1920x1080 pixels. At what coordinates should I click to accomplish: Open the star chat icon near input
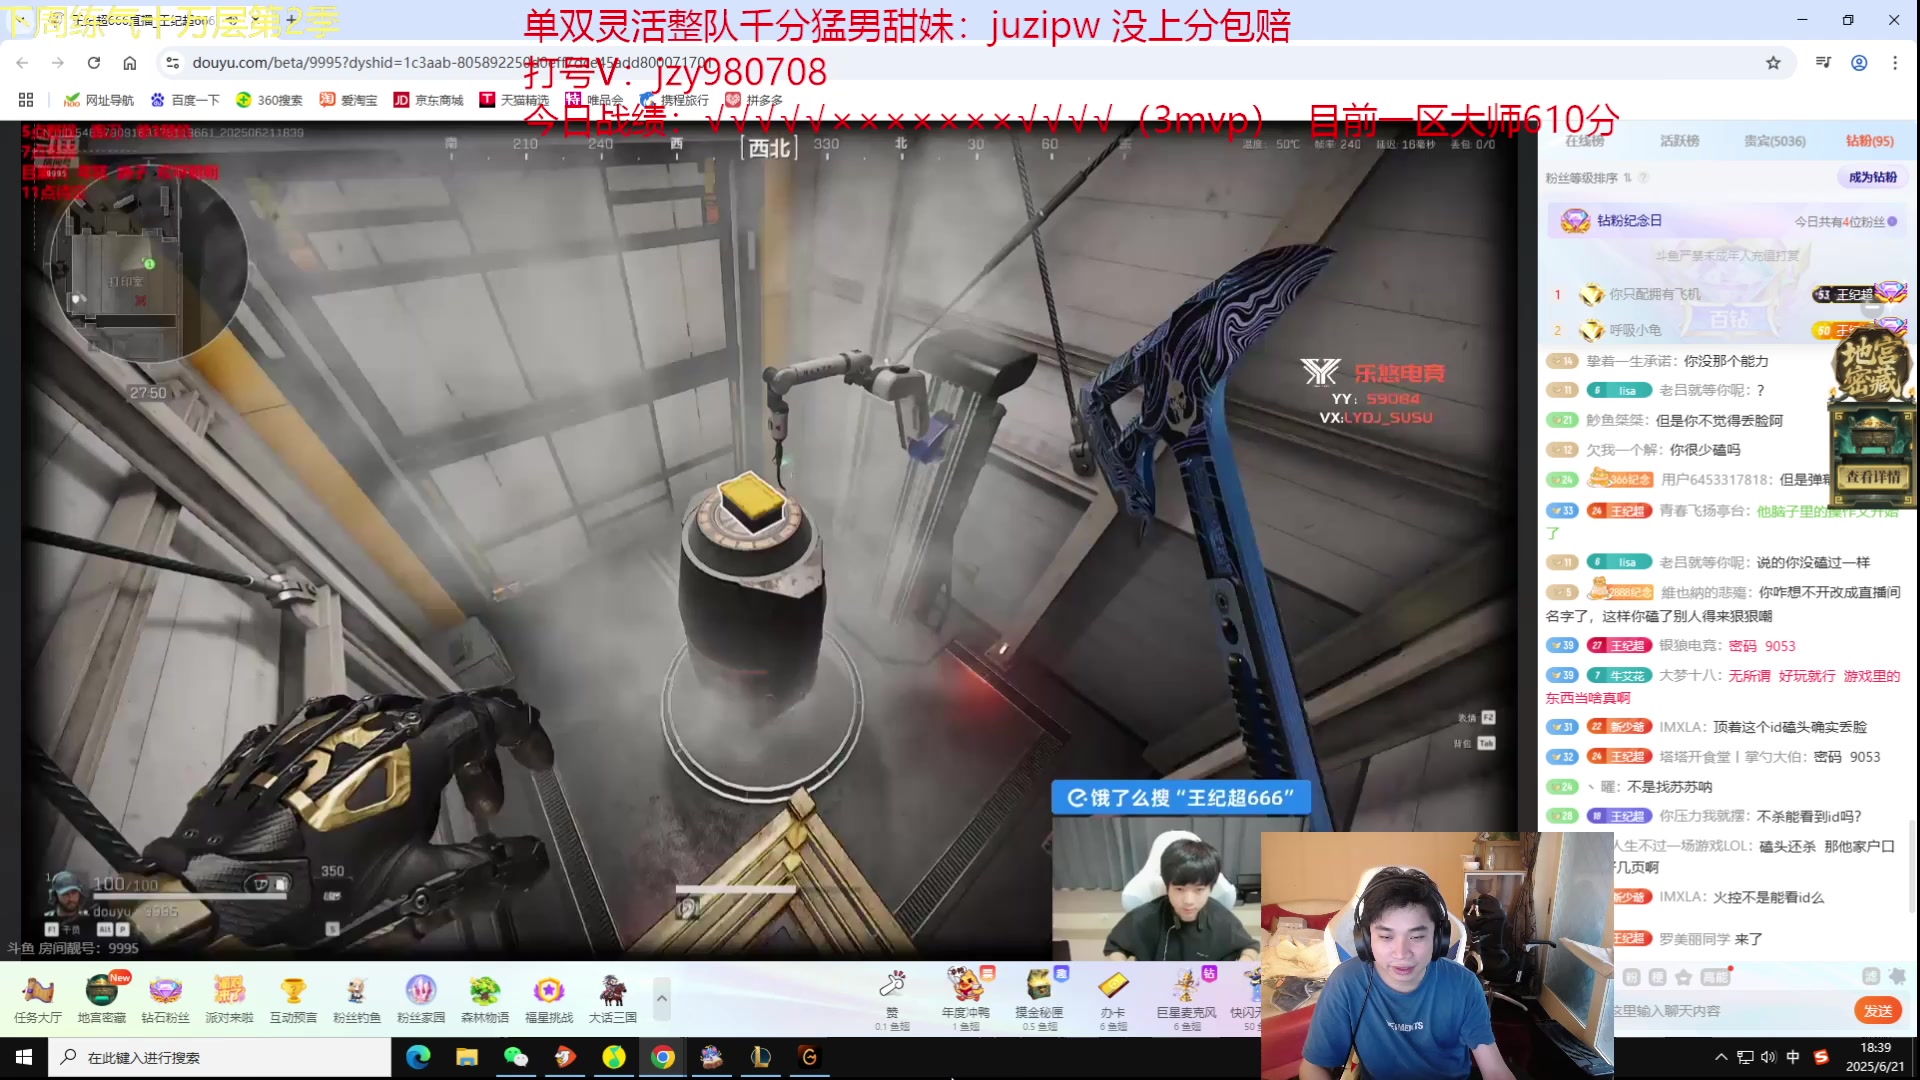[x=1684, y=977]
